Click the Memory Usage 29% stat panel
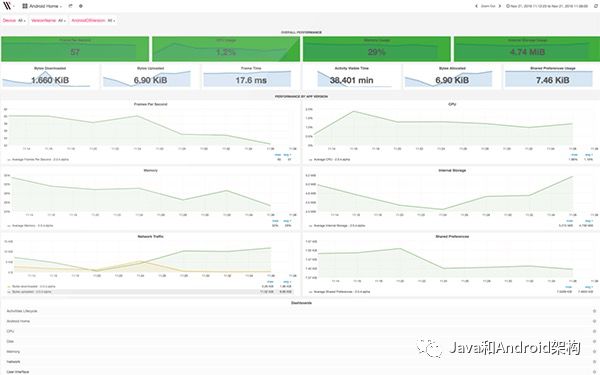Viewport: 600px width, 375px height. 377,49
